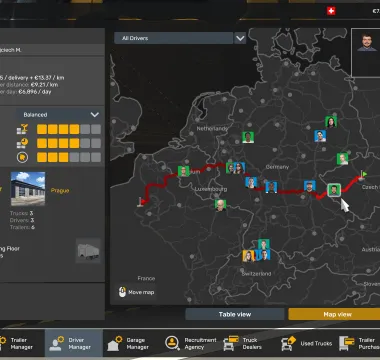Select the Driver Manager tab
Screen dimensions: 380x360
(x=74, y=343)
